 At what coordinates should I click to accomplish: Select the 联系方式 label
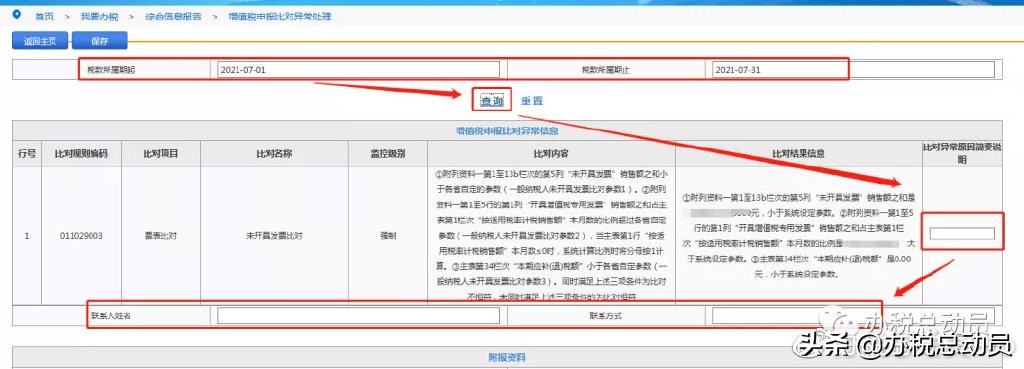coord(605,315)
